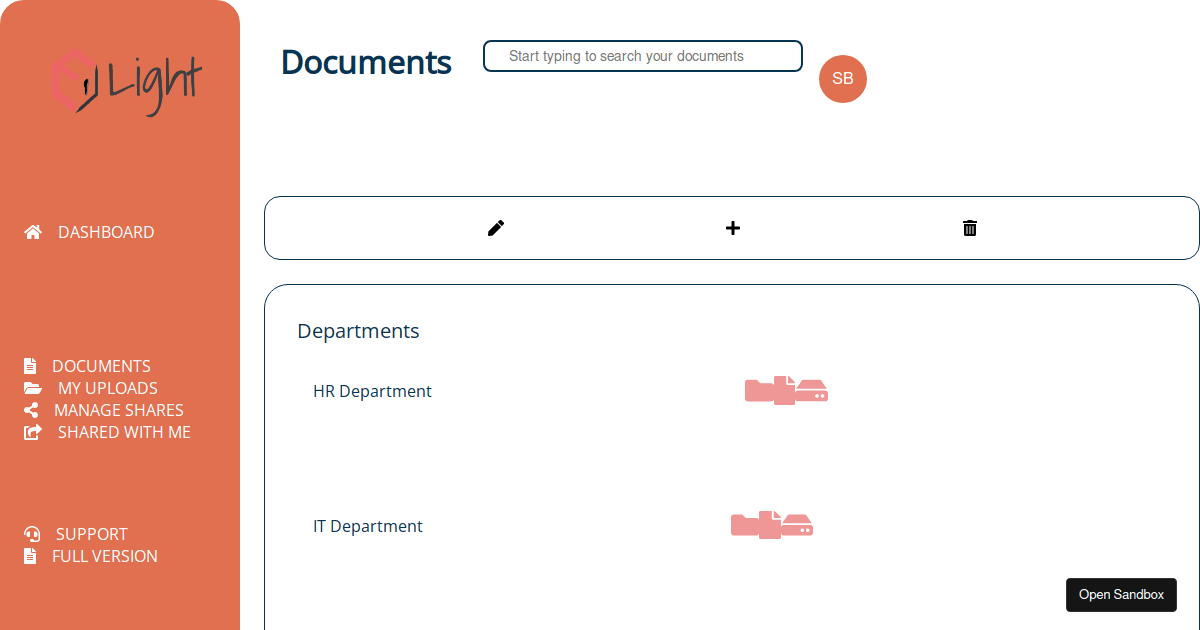
Task: Click the share icon beside Manage Shares
Action: (31, 410)
